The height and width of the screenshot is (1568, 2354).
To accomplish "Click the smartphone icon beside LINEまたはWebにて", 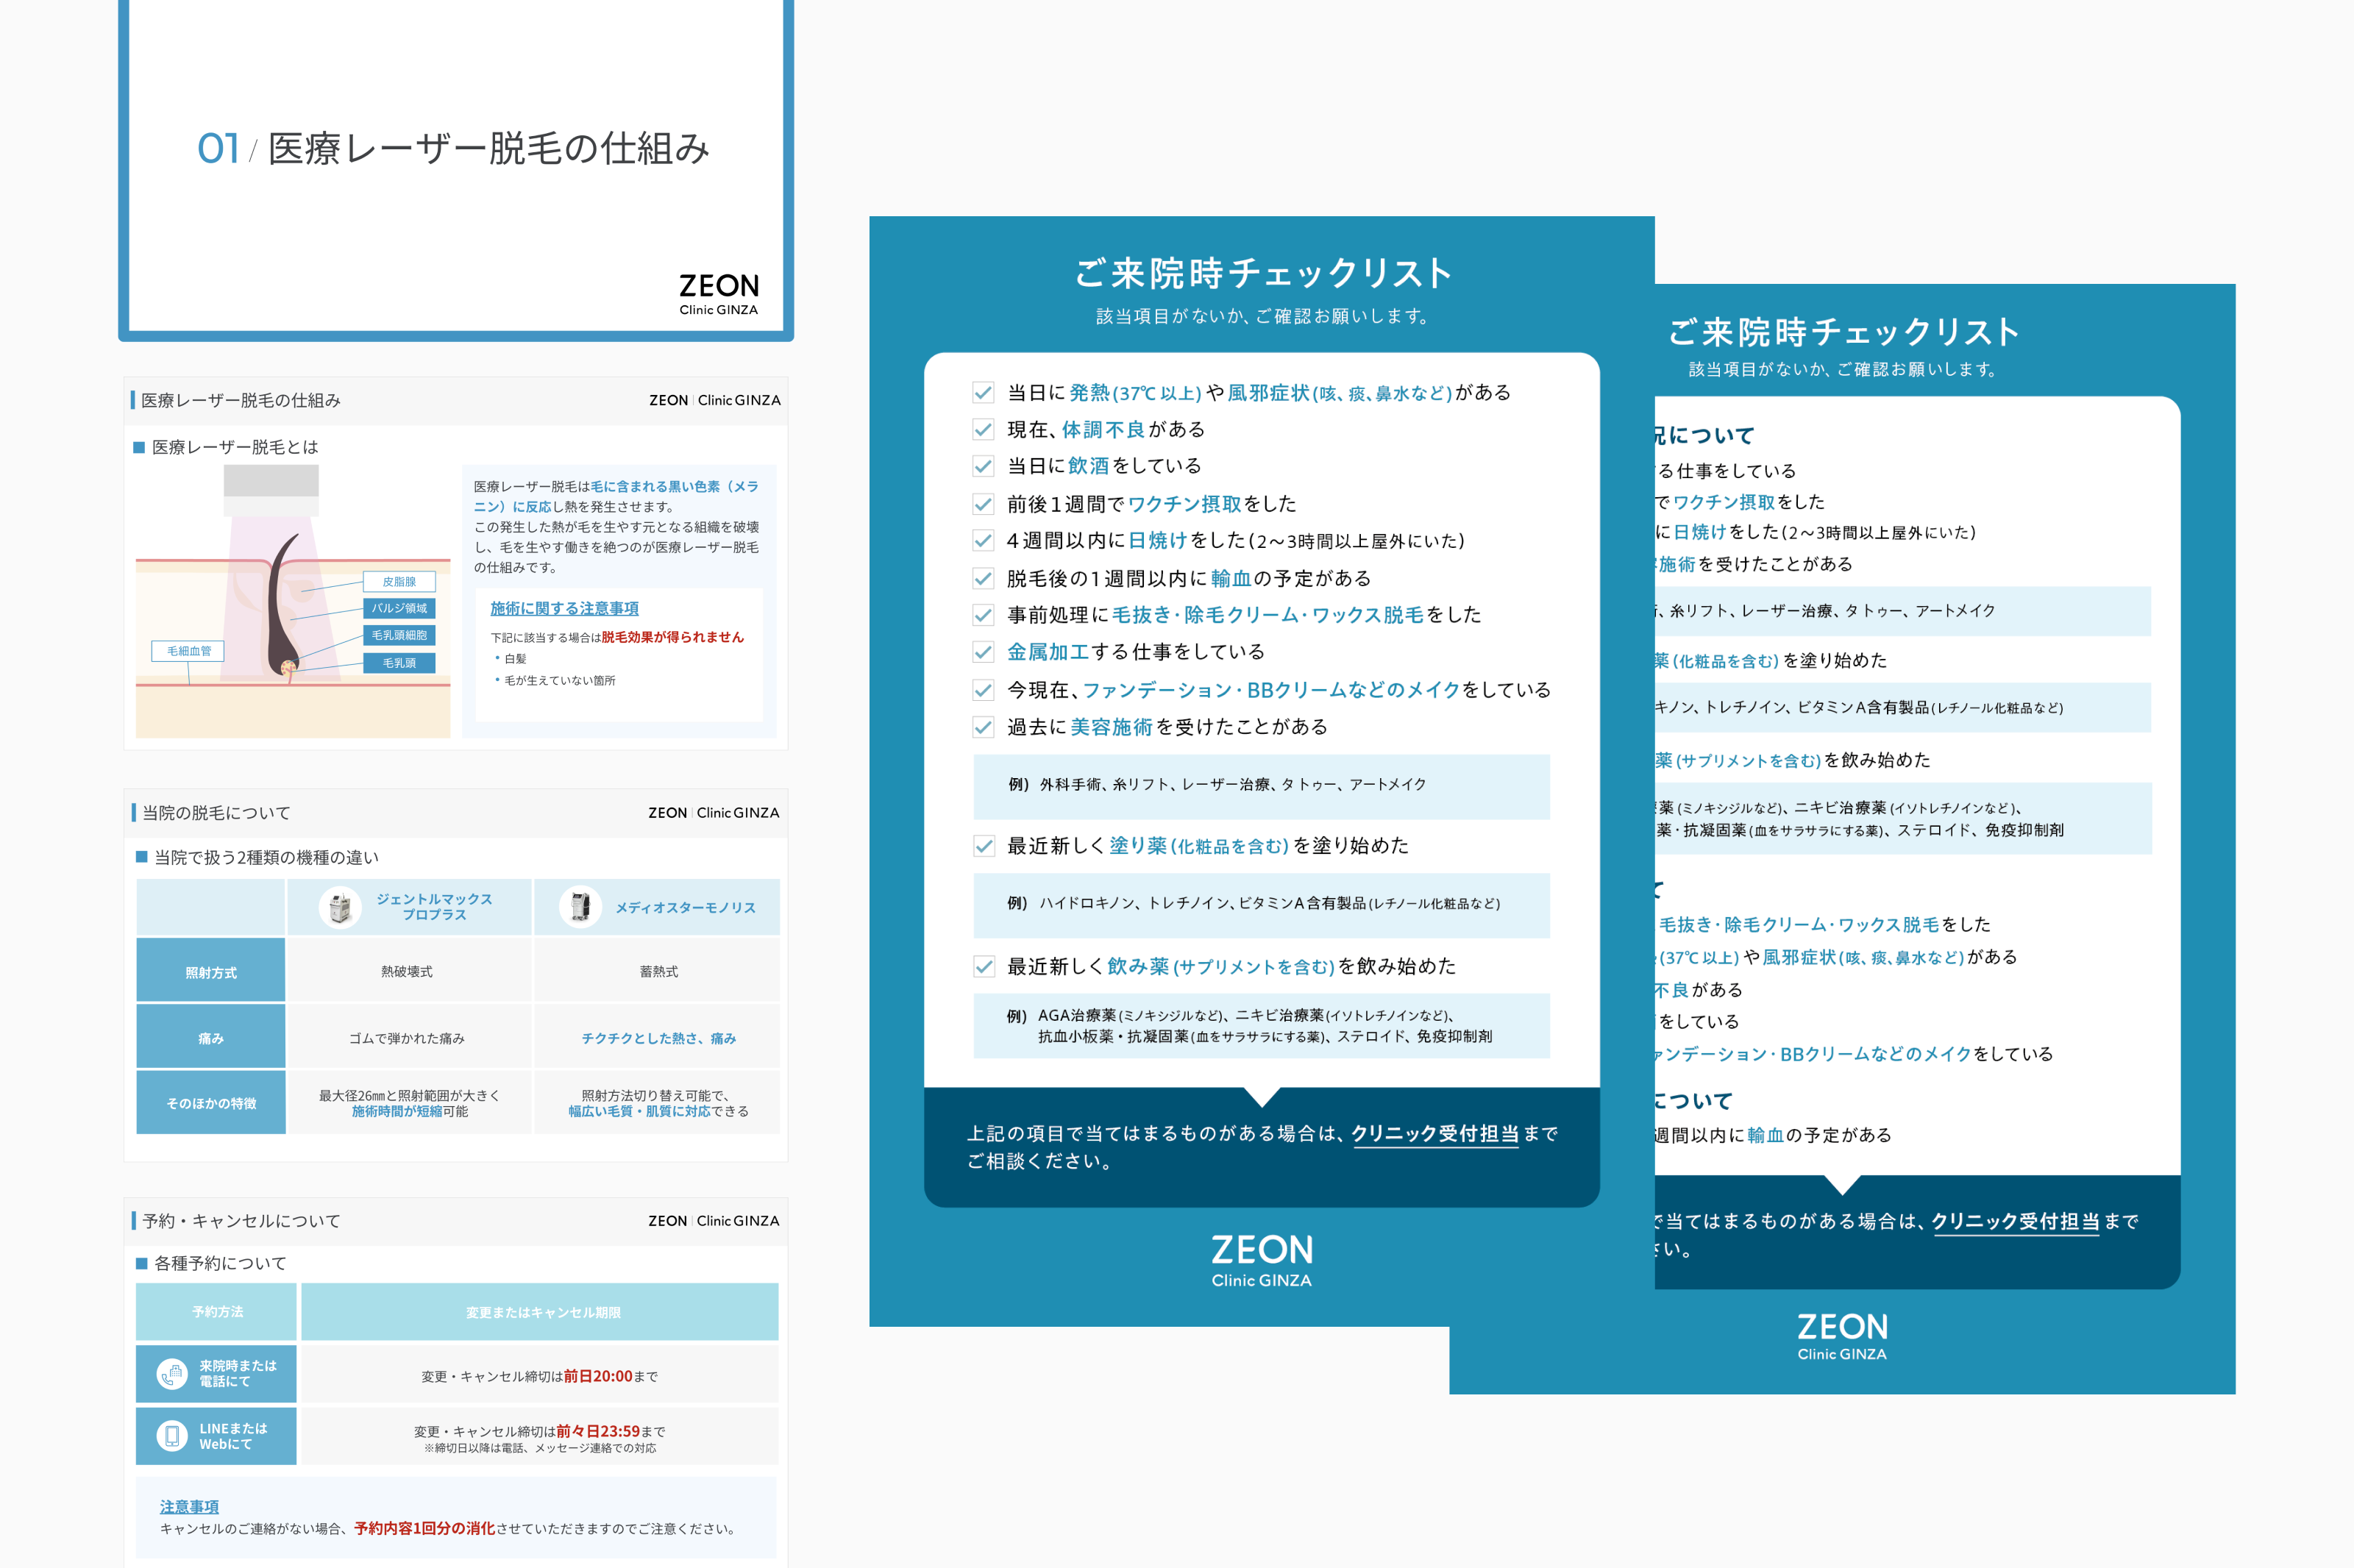I will click(172, 1436).
